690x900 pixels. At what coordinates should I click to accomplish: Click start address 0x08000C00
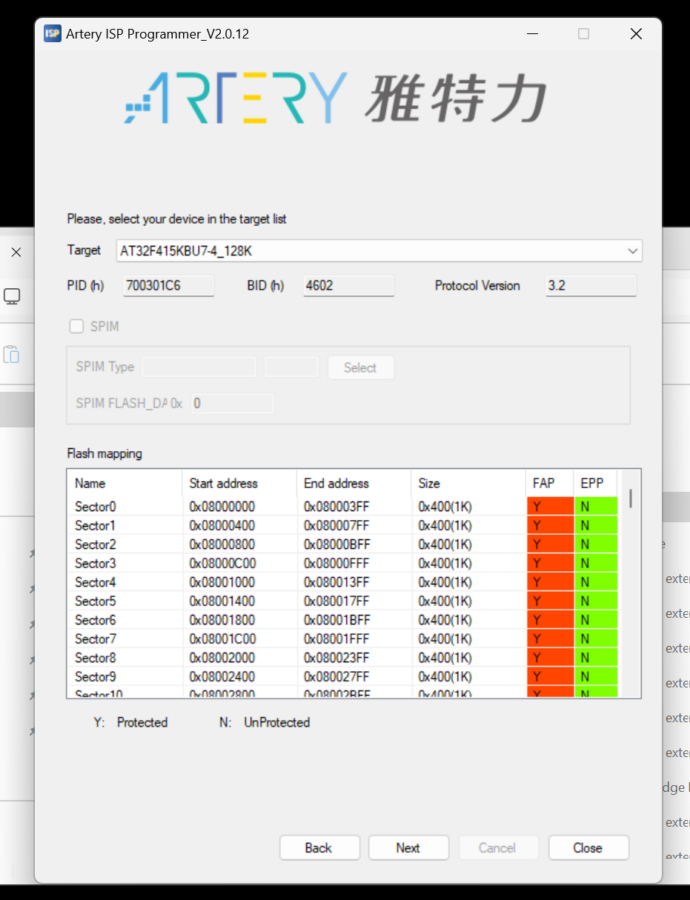[x=222, y=564]
